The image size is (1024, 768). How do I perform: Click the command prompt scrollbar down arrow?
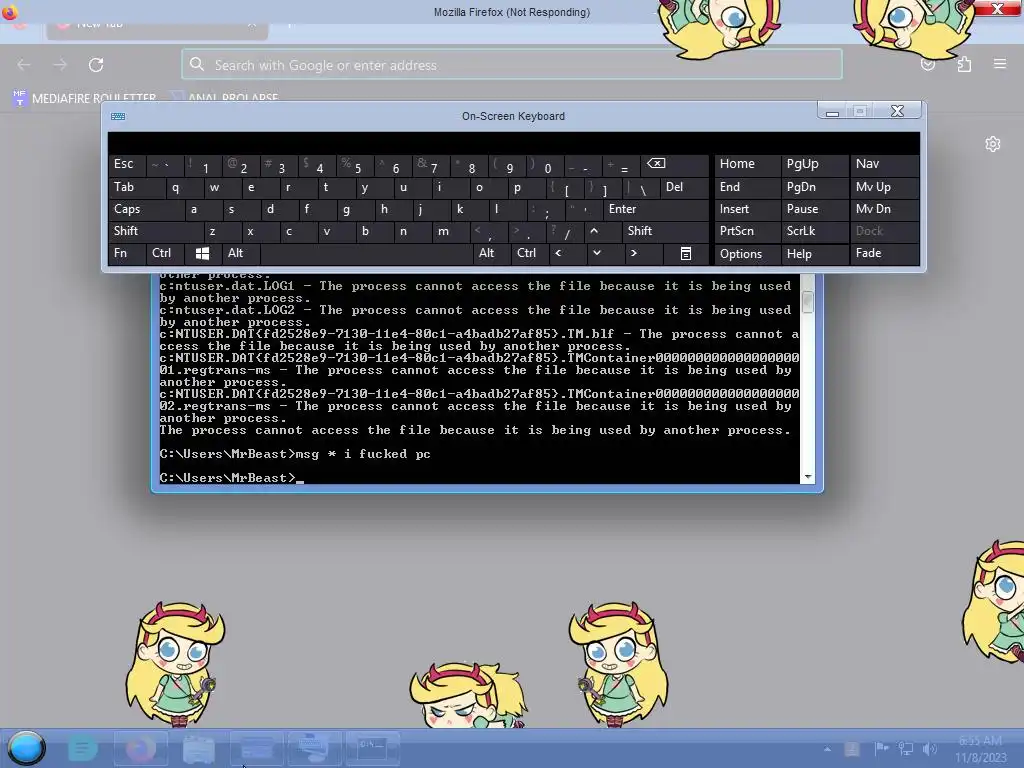tap(808, 477)
